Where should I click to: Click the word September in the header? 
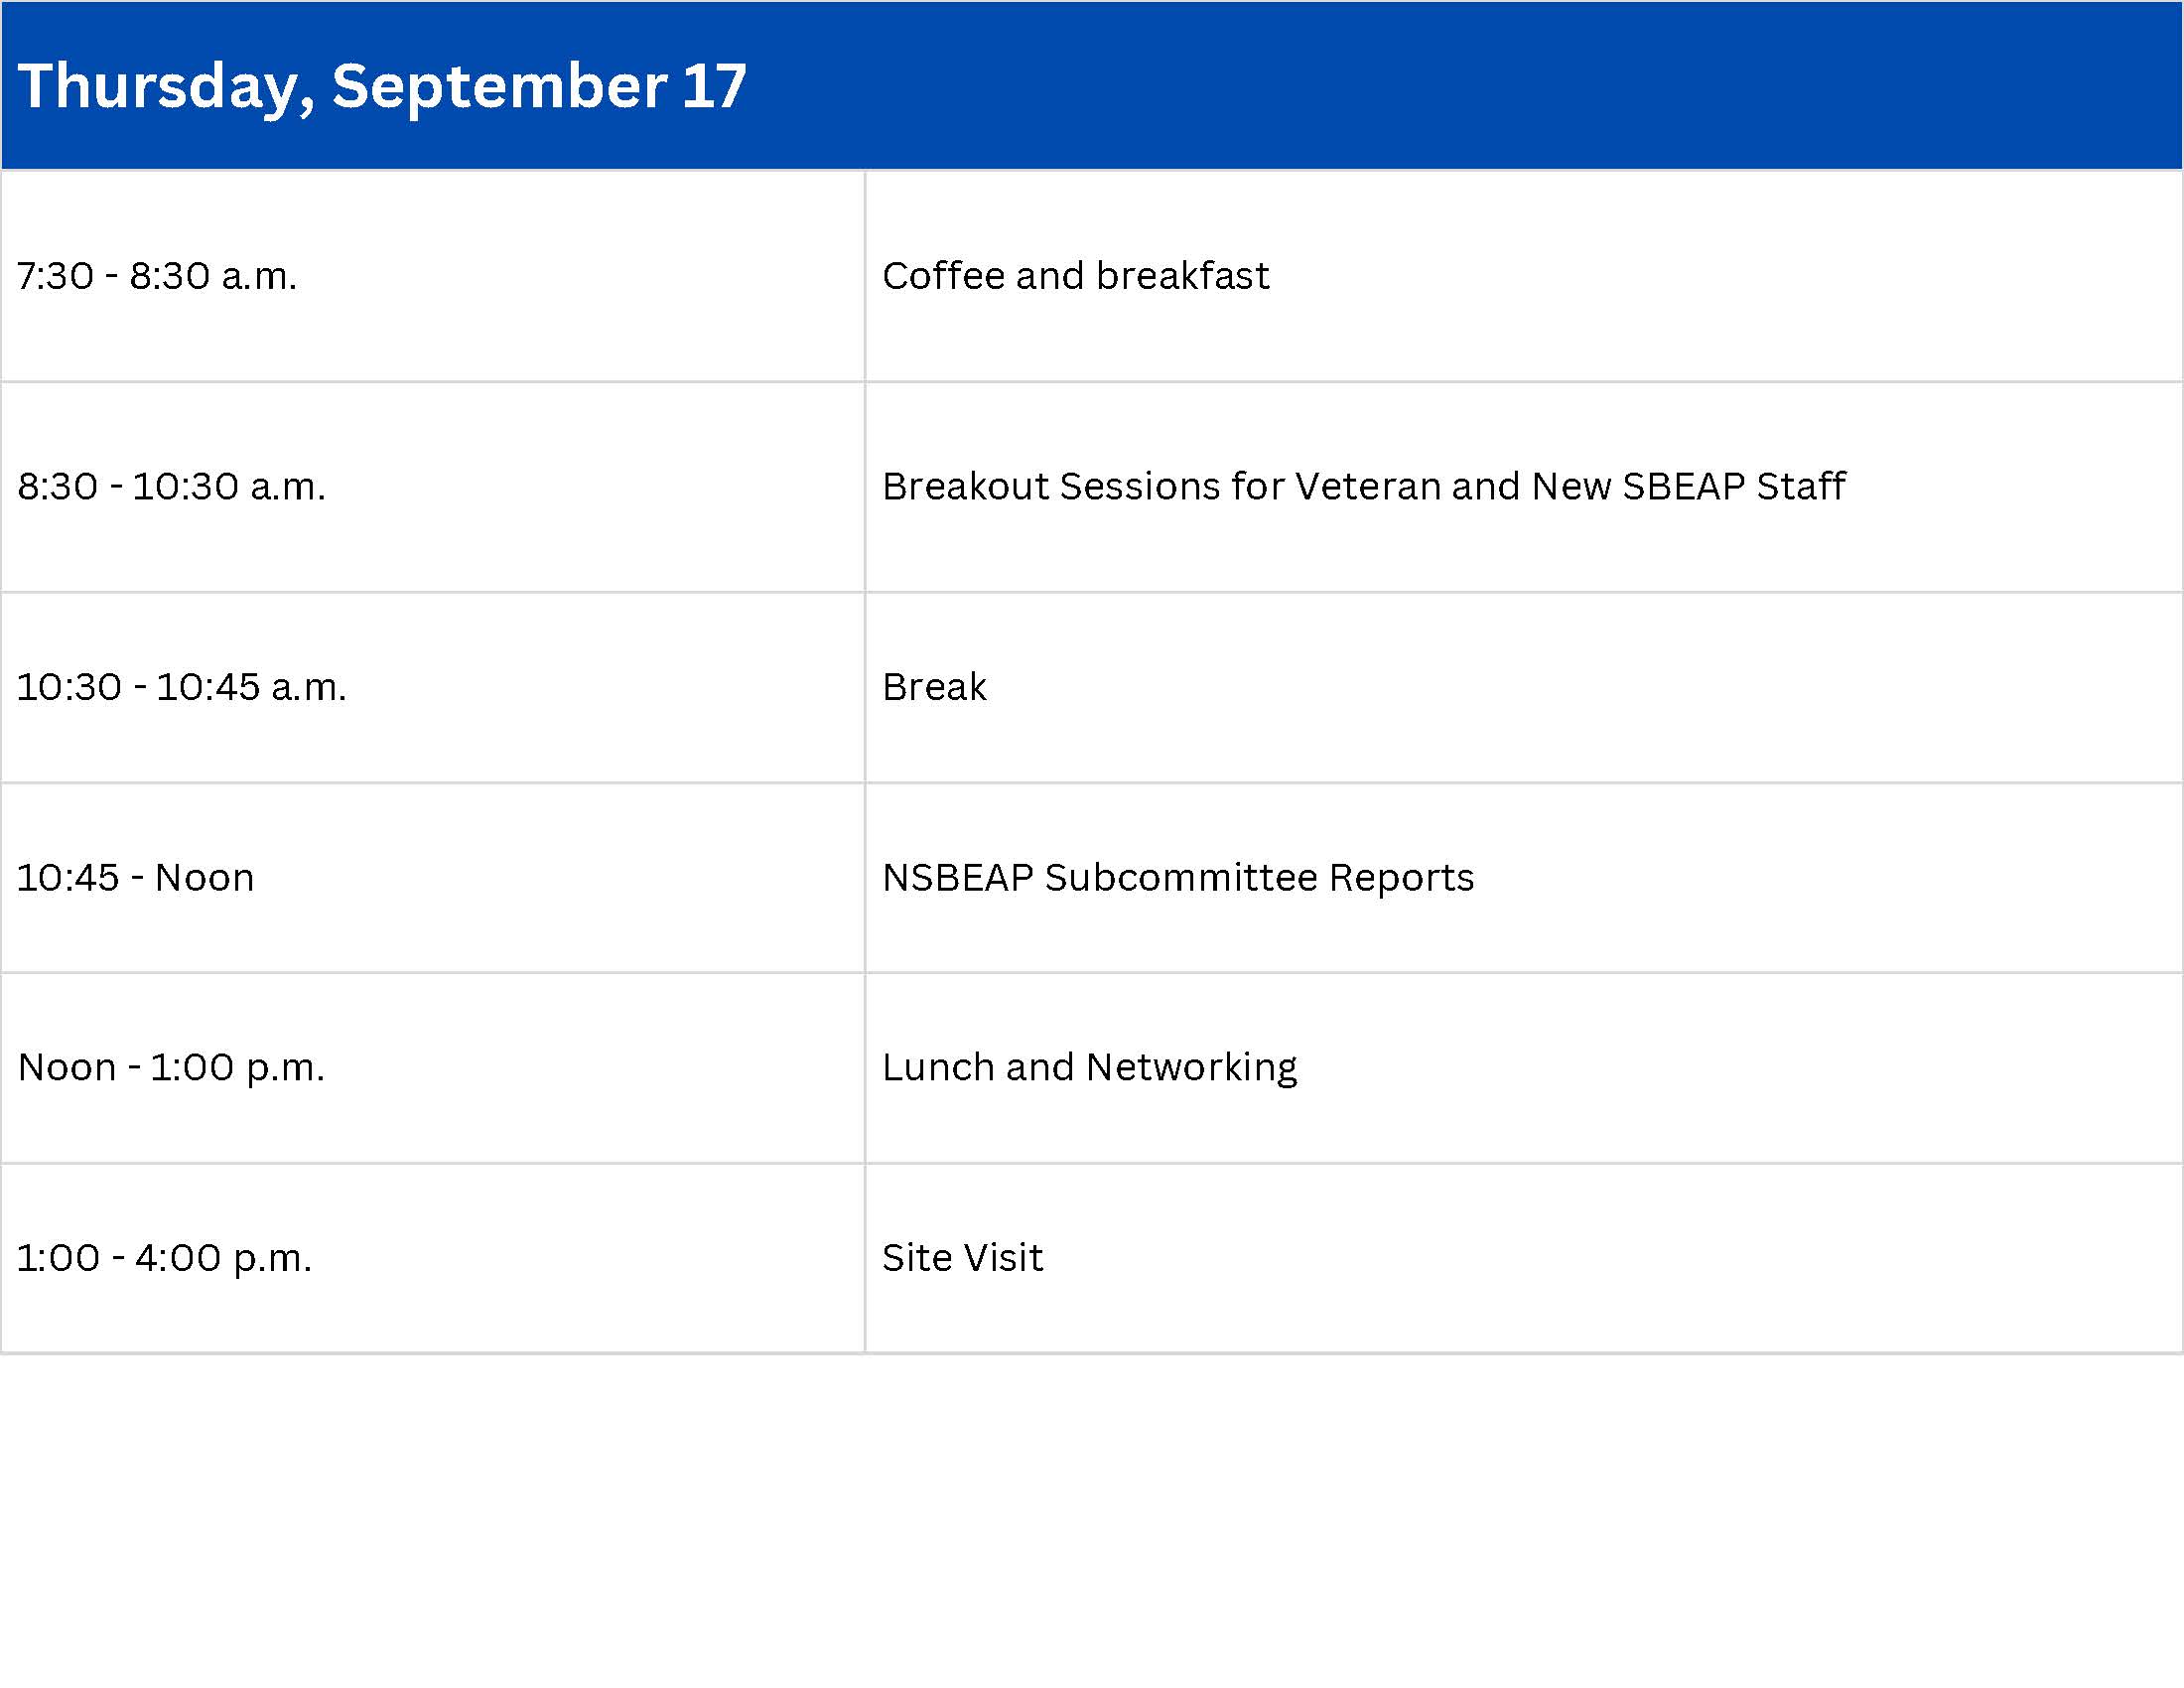tap(499, 88)
